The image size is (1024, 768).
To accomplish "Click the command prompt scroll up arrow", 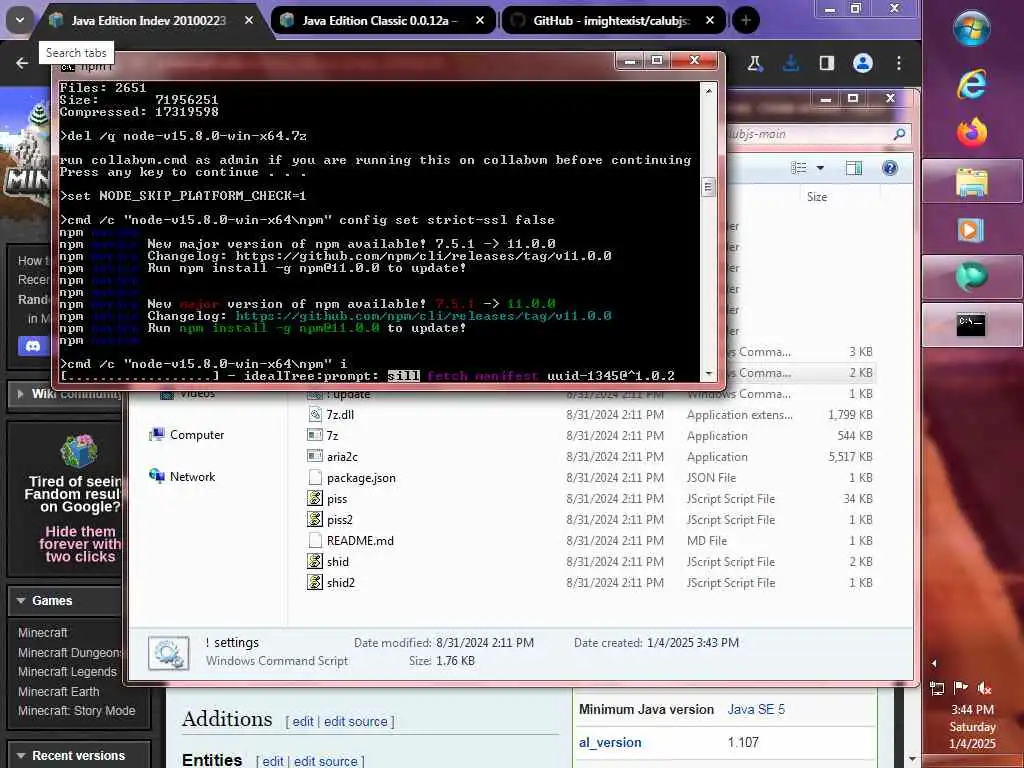I will (x=709, y=91).
